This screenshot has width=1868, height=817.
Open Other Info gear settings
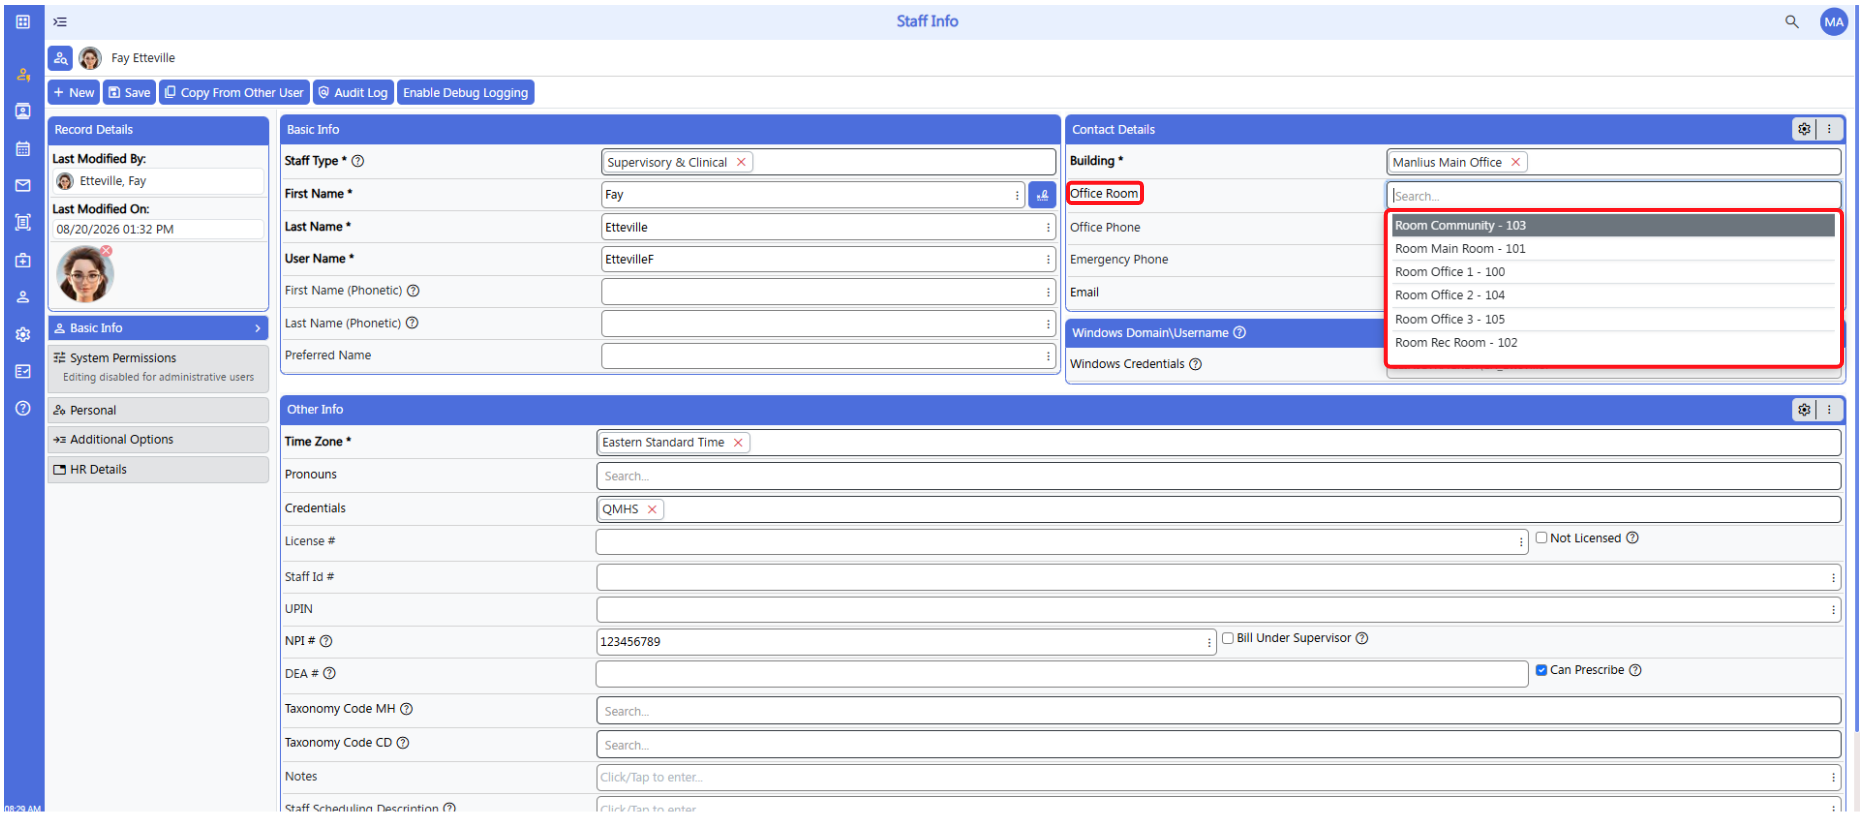click(1804, 409)
